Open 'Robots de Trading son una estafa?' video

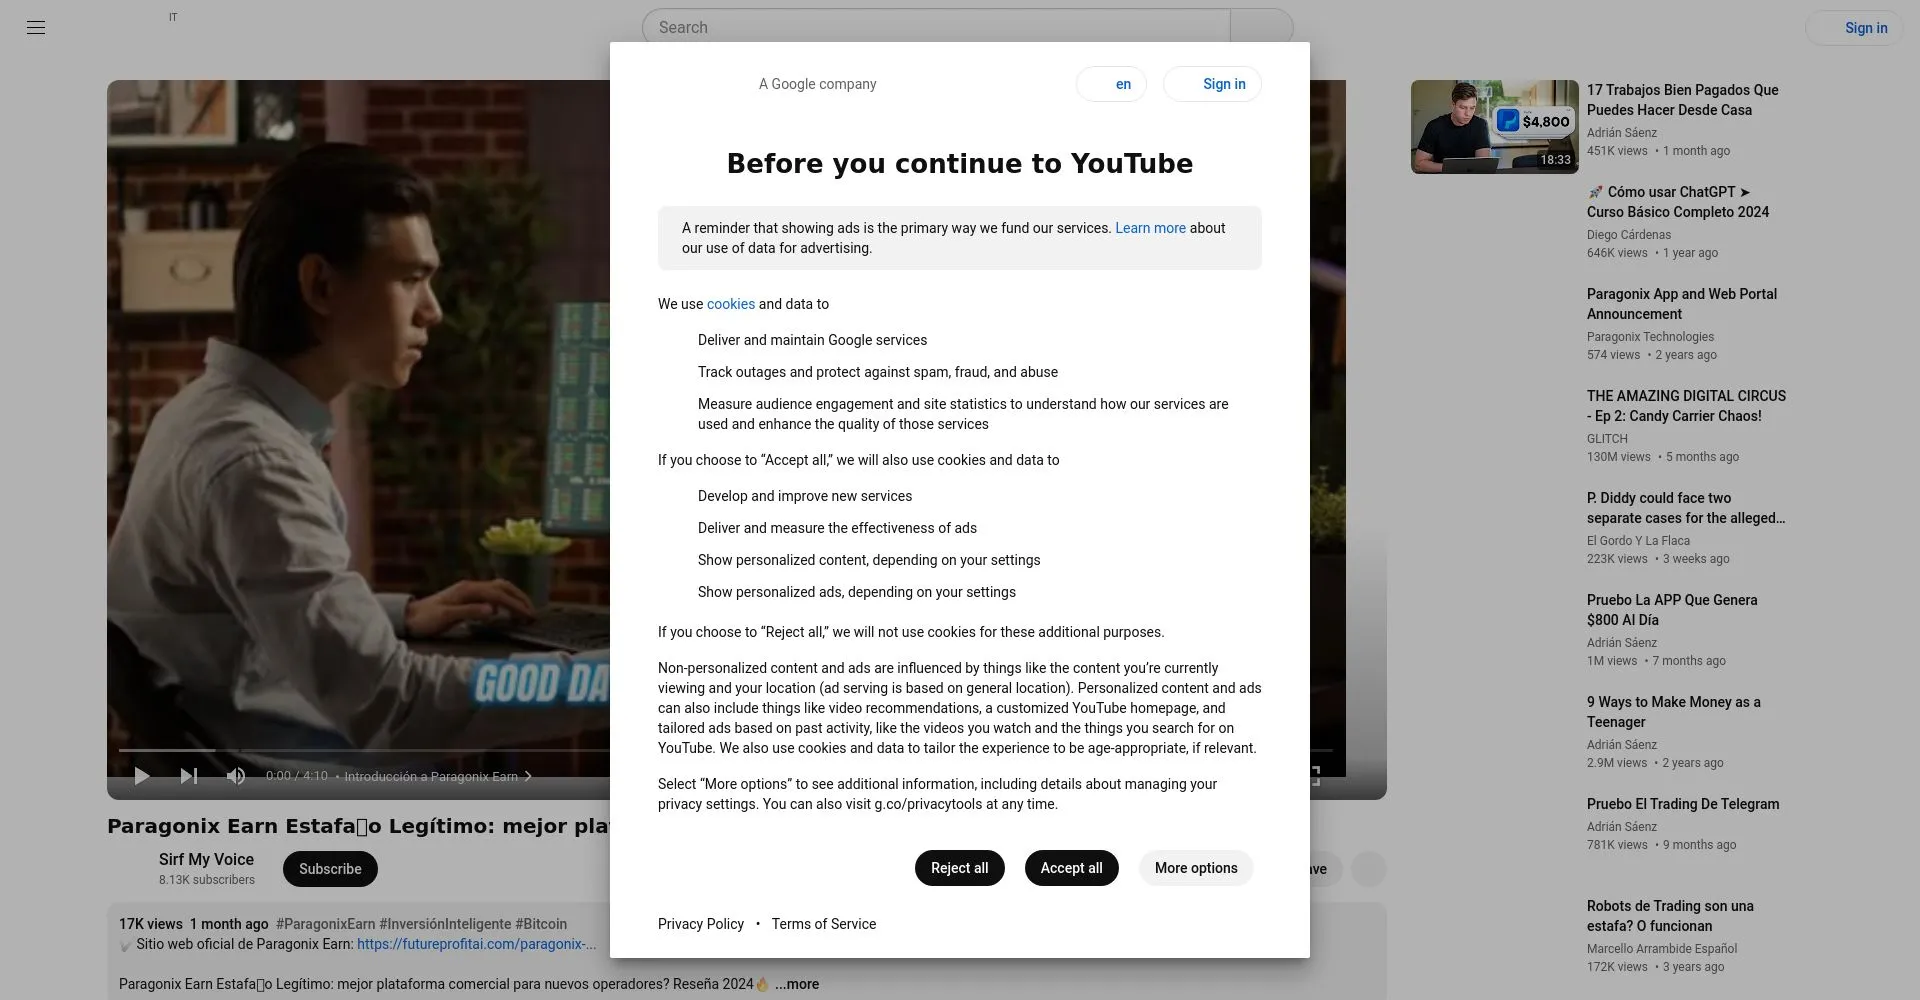1670,916
